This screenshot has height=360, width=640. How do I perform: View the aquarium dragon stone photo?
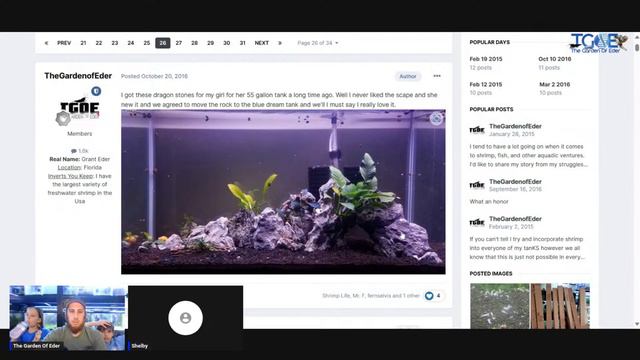click(283, 192)
